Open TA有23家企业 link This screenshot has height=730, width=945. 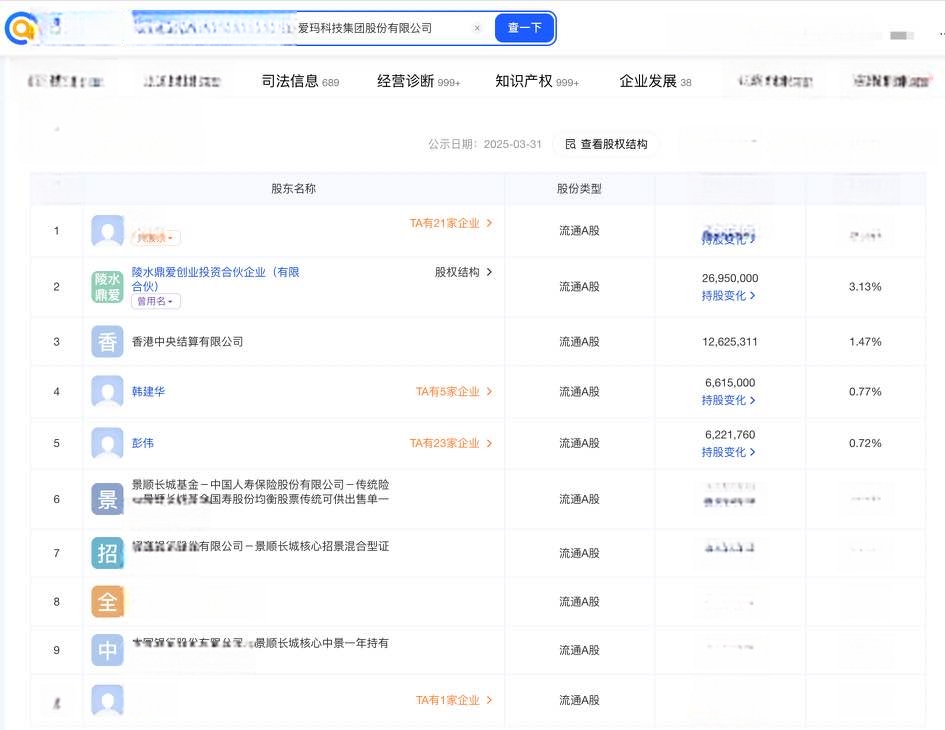click(451, 443)
